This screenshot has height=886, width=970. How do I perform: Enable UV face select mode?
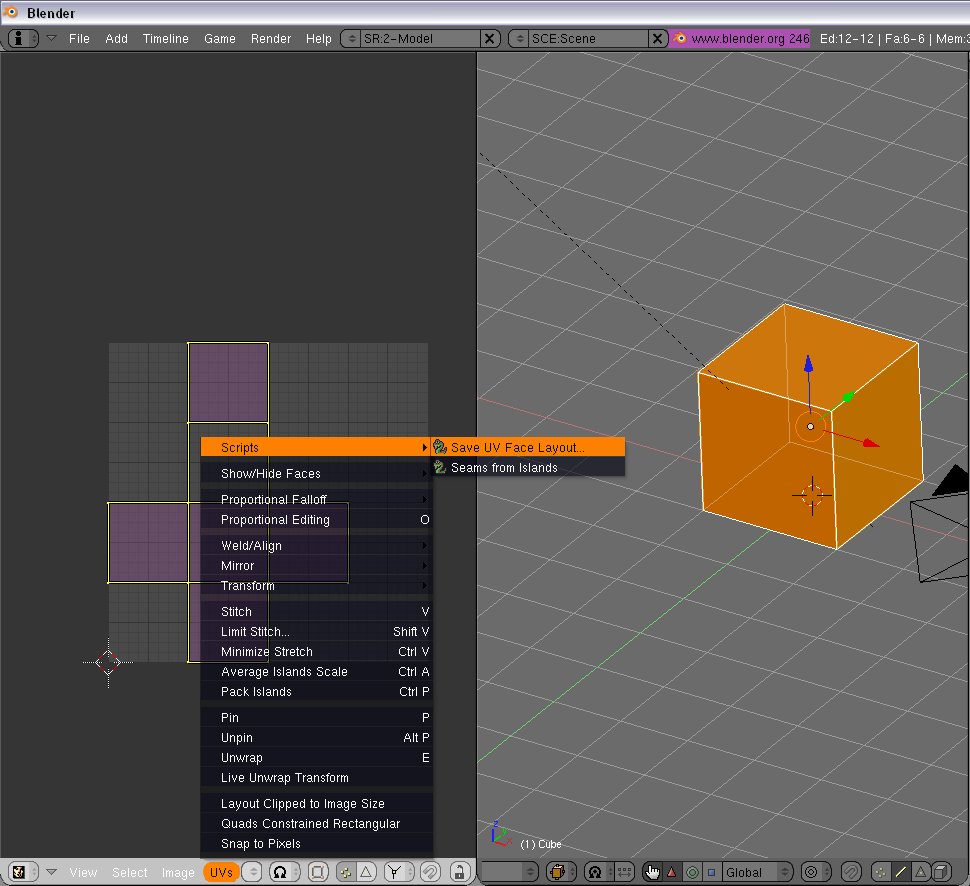coord(366,872)
